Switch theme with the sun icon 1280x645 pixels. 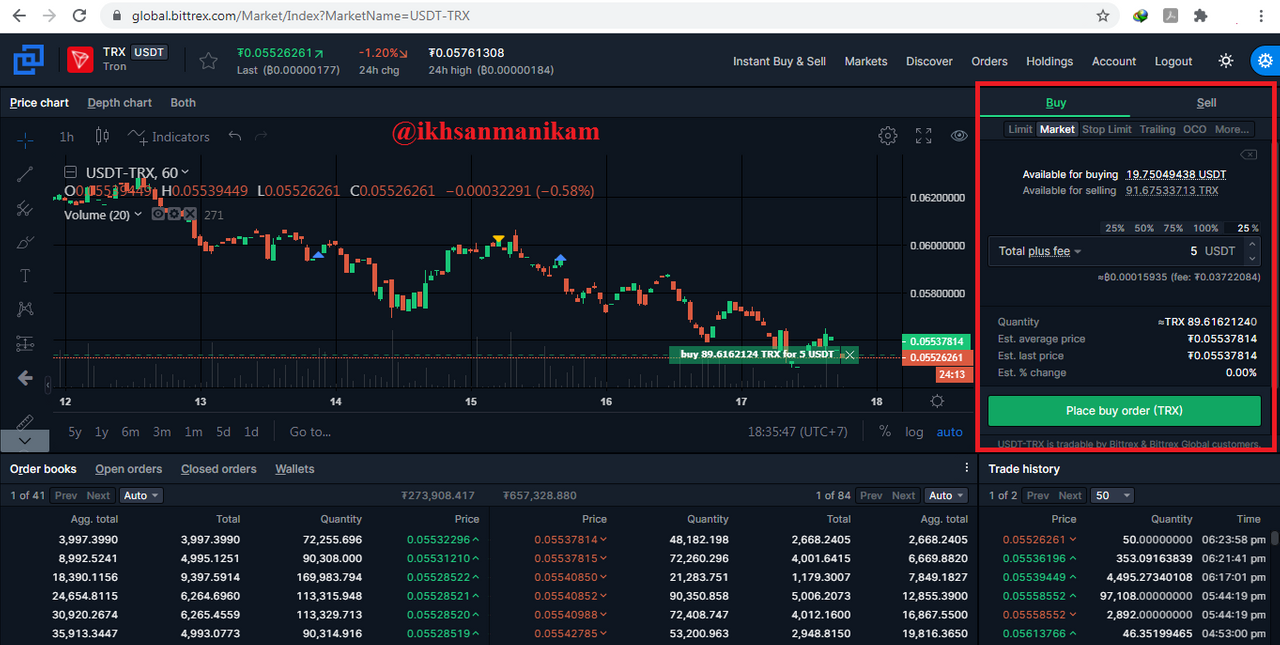(1226, 61)
